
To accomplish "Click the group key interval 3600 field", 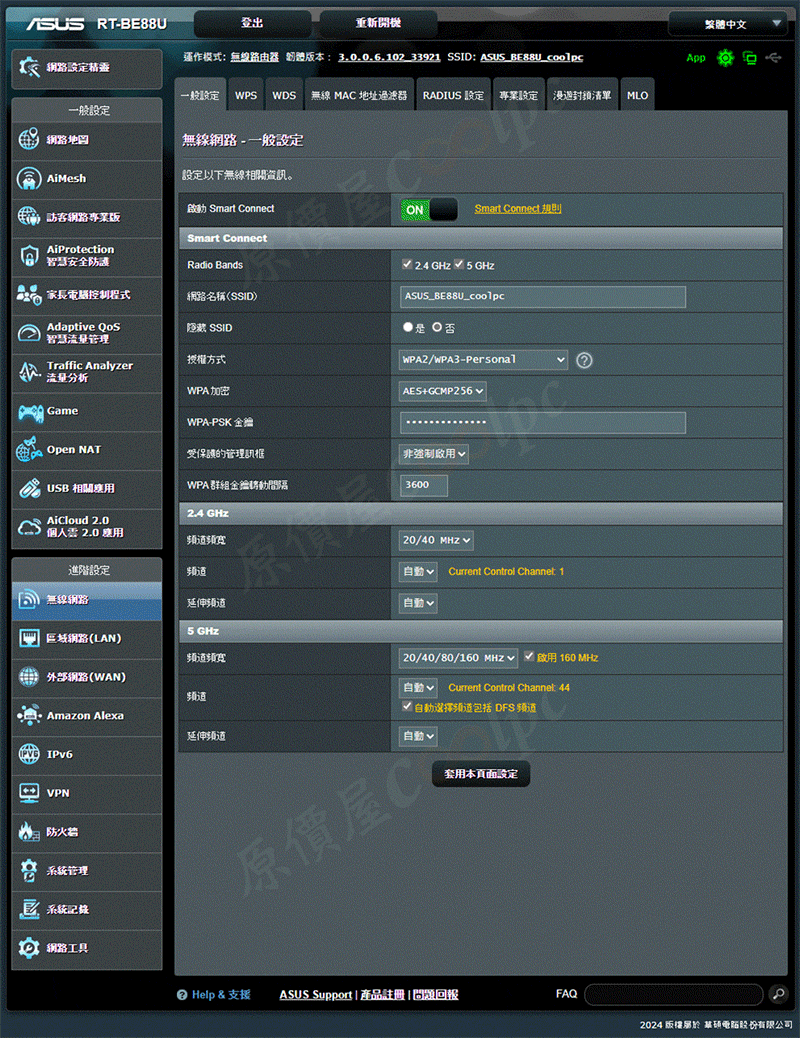I will pyautogui.click(x=424, y=485).
